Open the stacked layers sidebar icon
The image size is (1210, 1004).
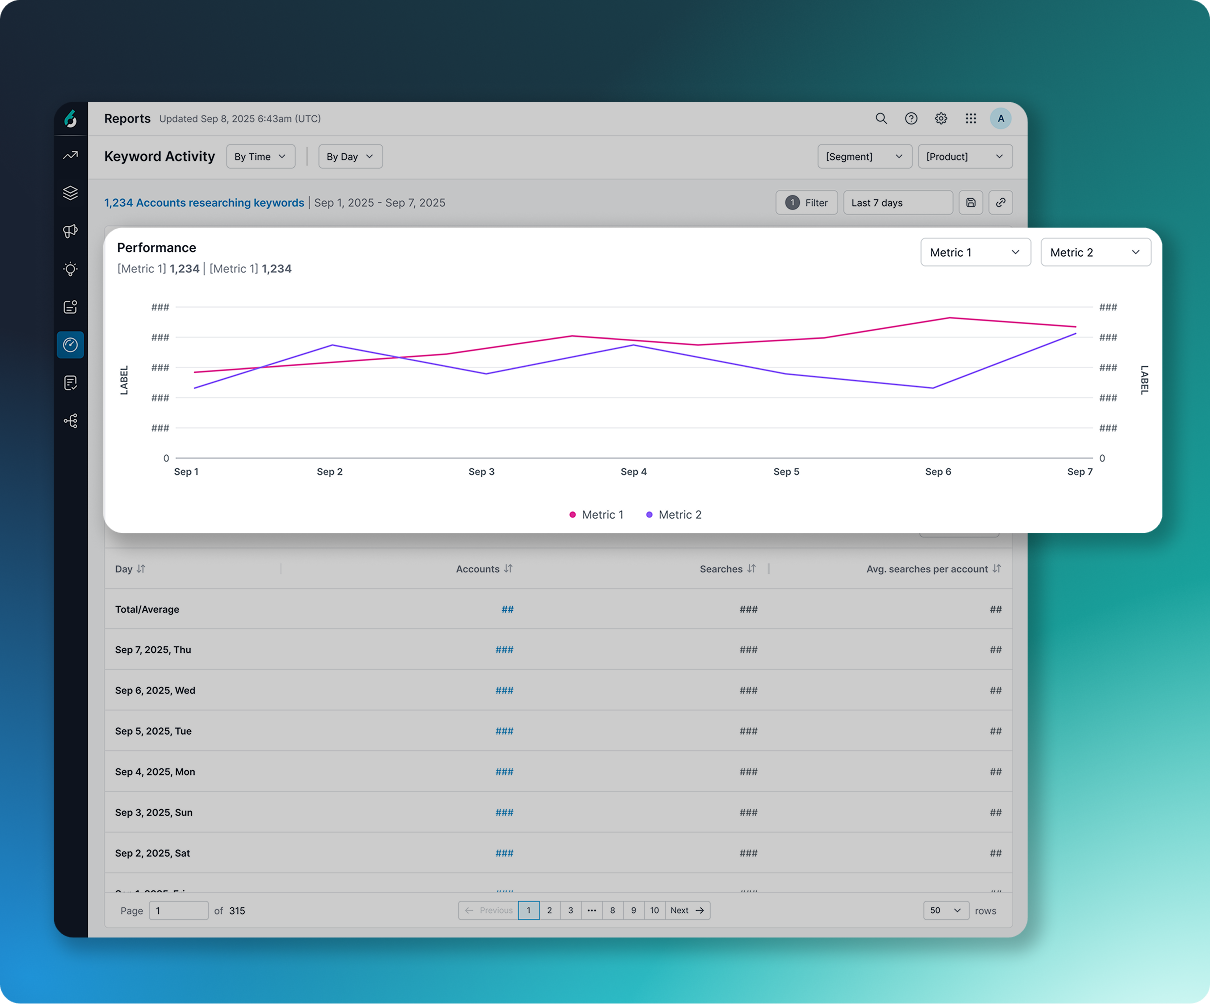pos(70,193)
